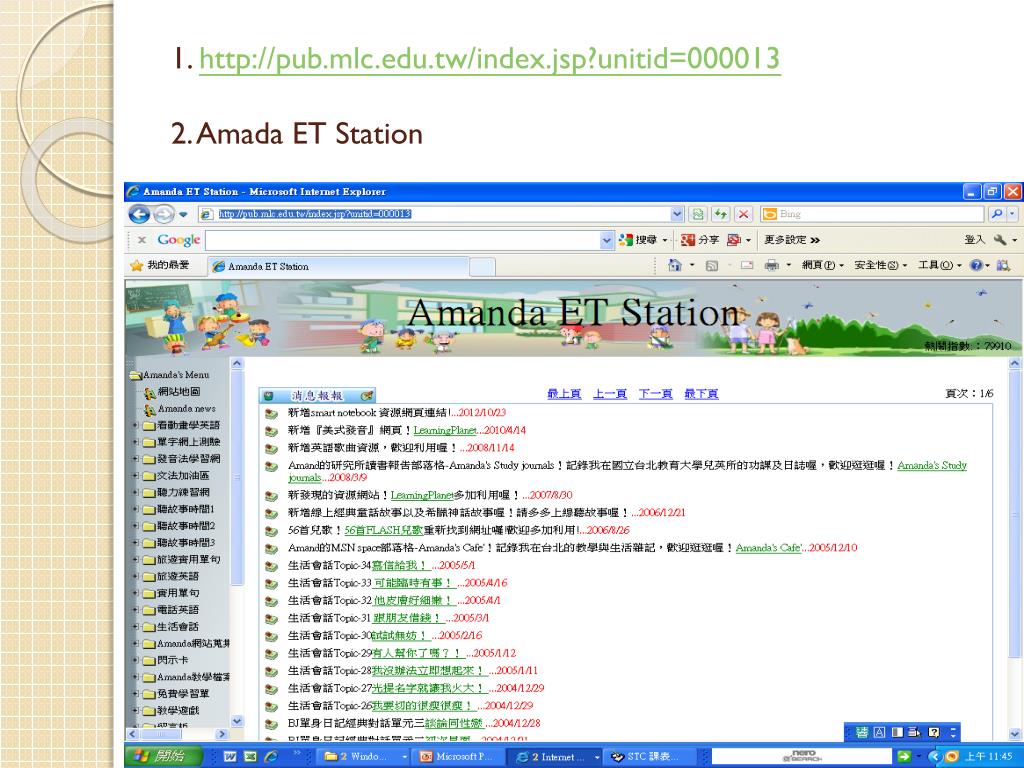Open the pub.mlc.edu.tw slide hyperlink
1024x768 pixels.
489,59
